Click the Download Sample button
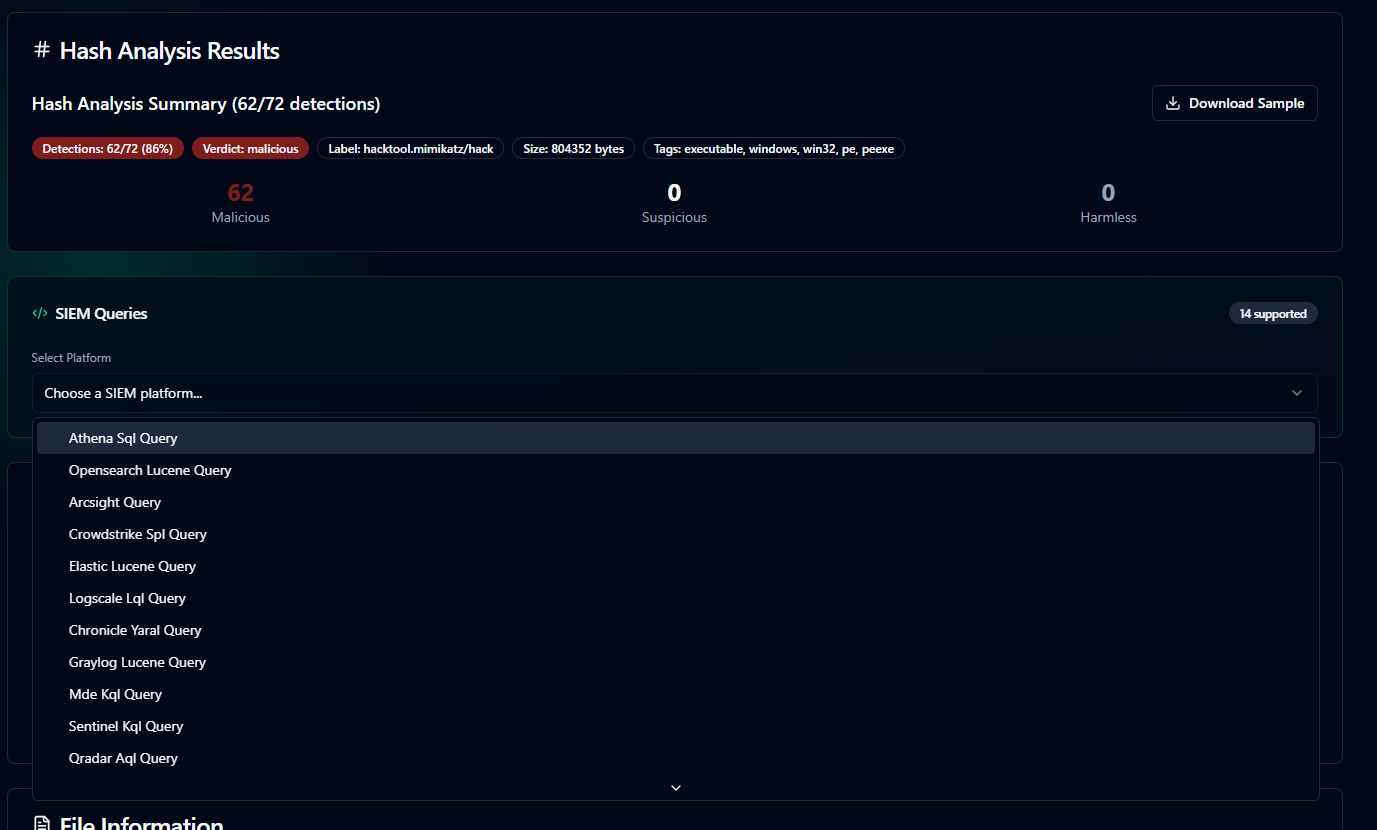The image size is (1377, 830). point(1234,103)
